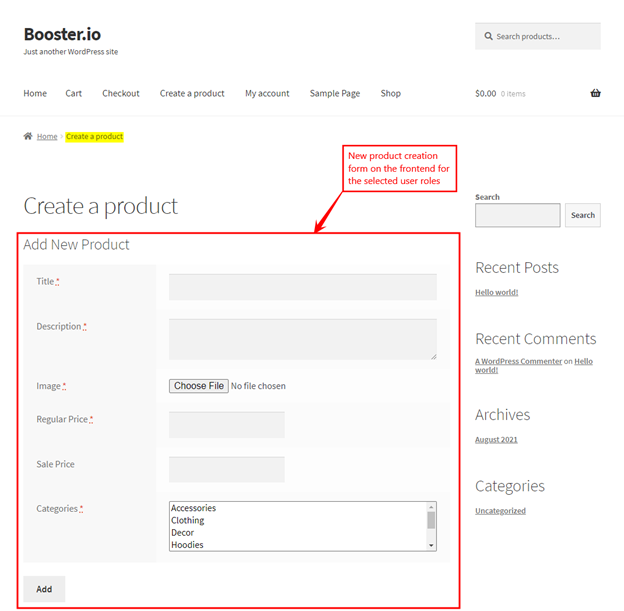The width and height of the screenshot is (624, 611).
Task: Select Hoodies in Categories list
Action: 187,545
